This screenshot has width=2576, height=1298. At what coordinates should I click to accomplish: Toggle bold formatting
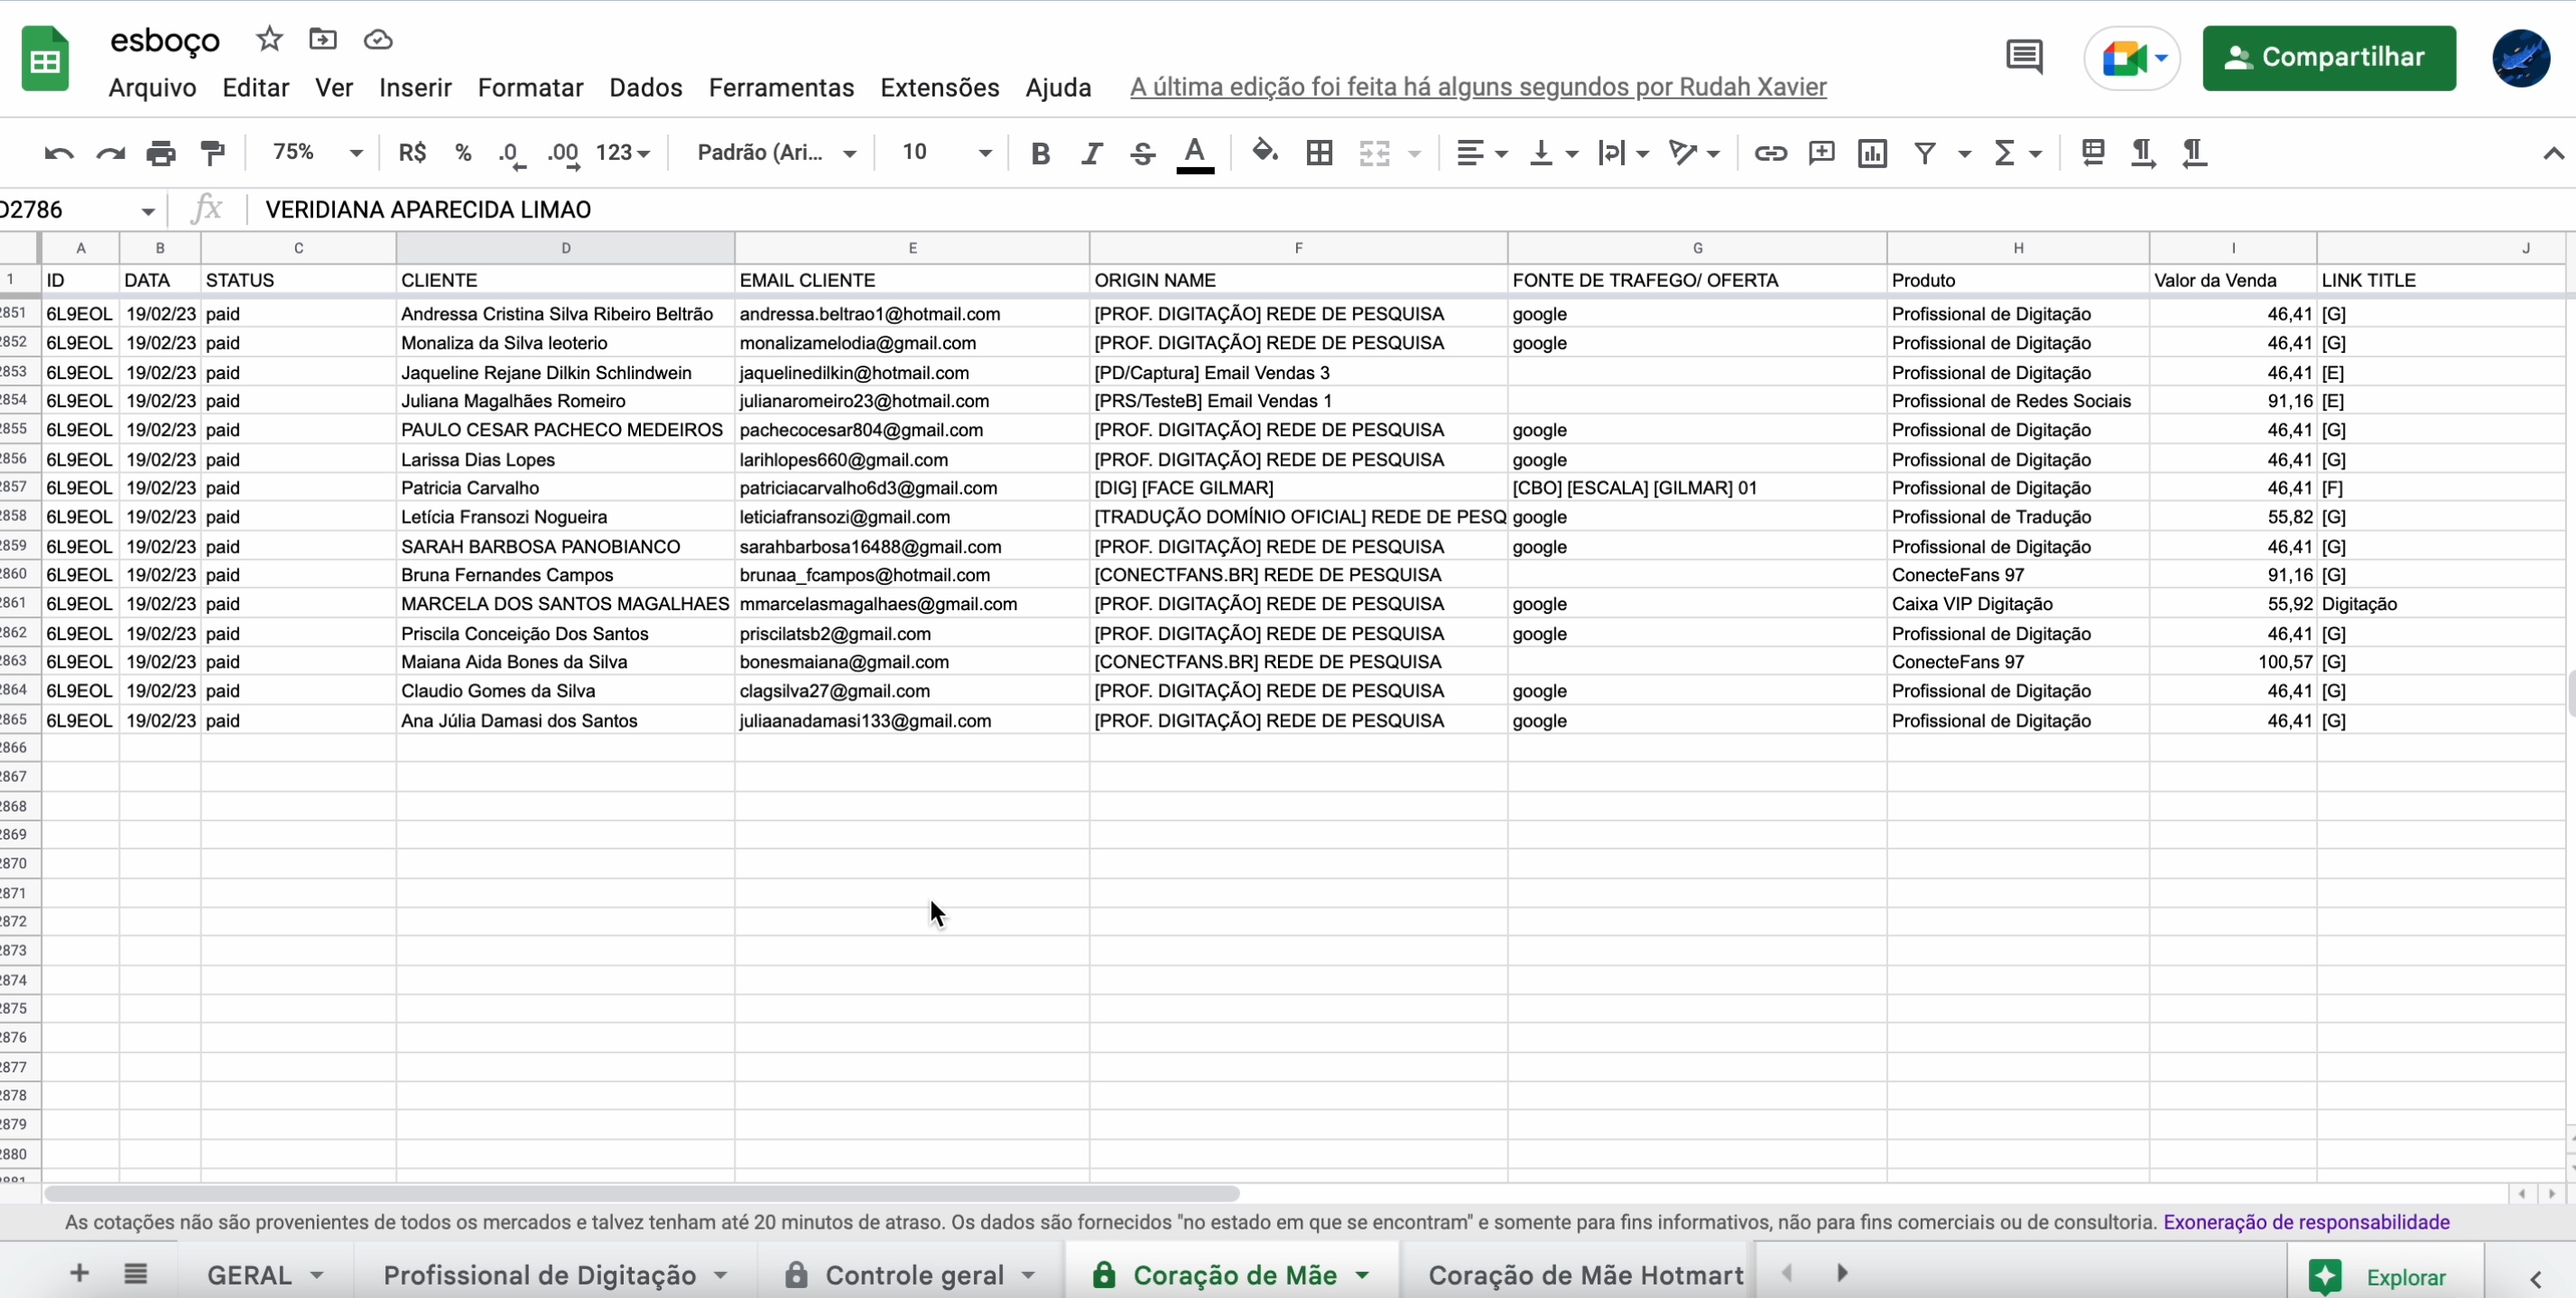click(x=1040, y=153)
